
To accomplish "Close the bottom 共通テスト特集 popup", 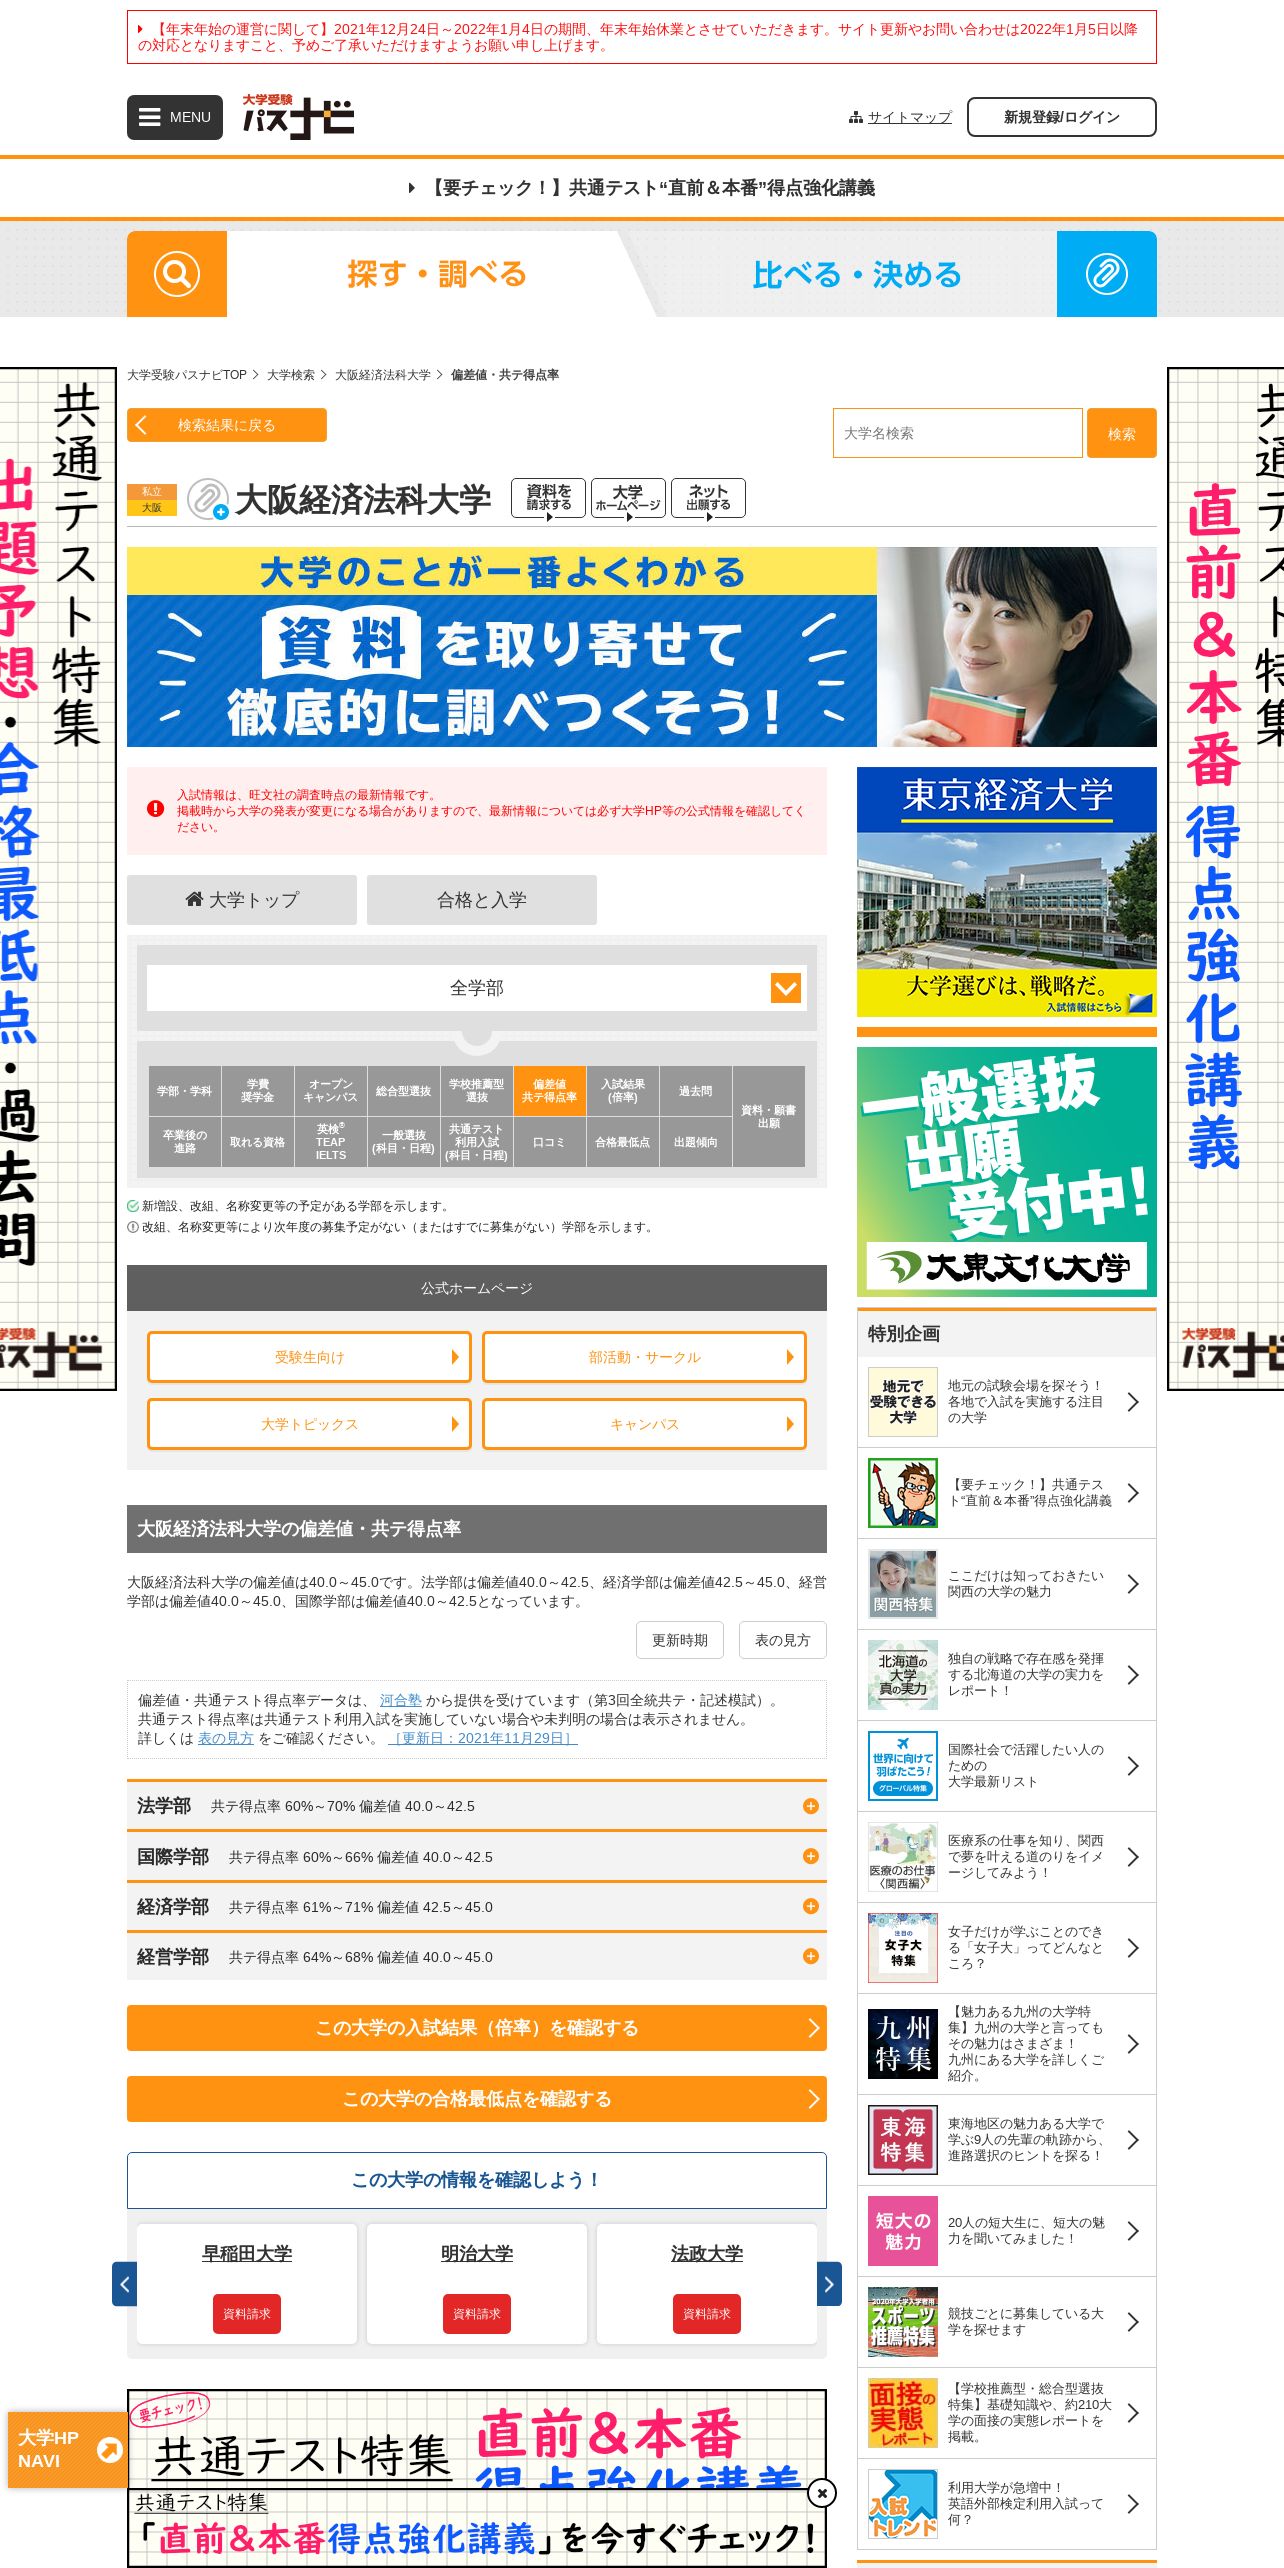I will coord(822,2493).
